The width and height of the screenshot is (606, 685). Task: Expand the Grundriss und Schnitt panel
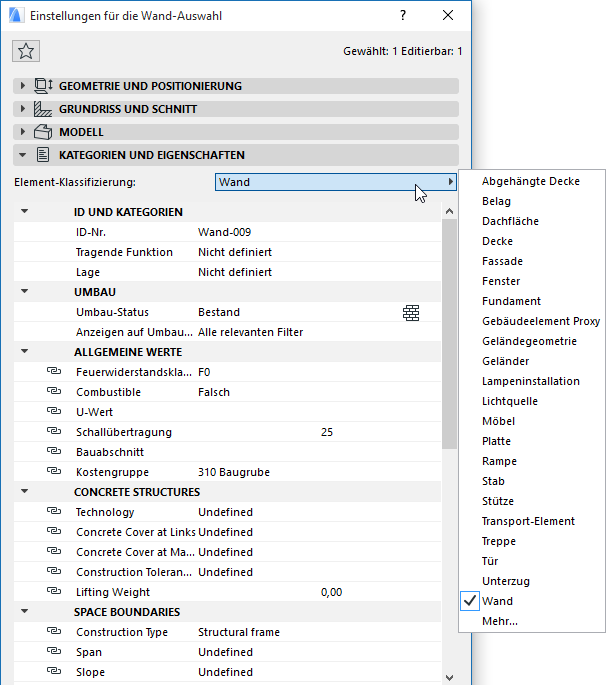23,109
